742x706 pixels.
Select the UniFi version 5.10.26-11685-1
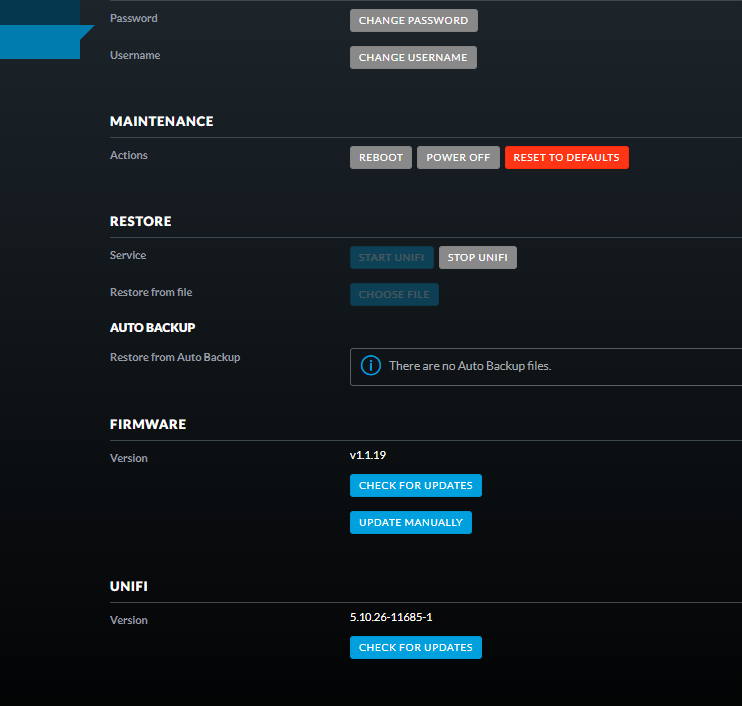tap(391, 617)
